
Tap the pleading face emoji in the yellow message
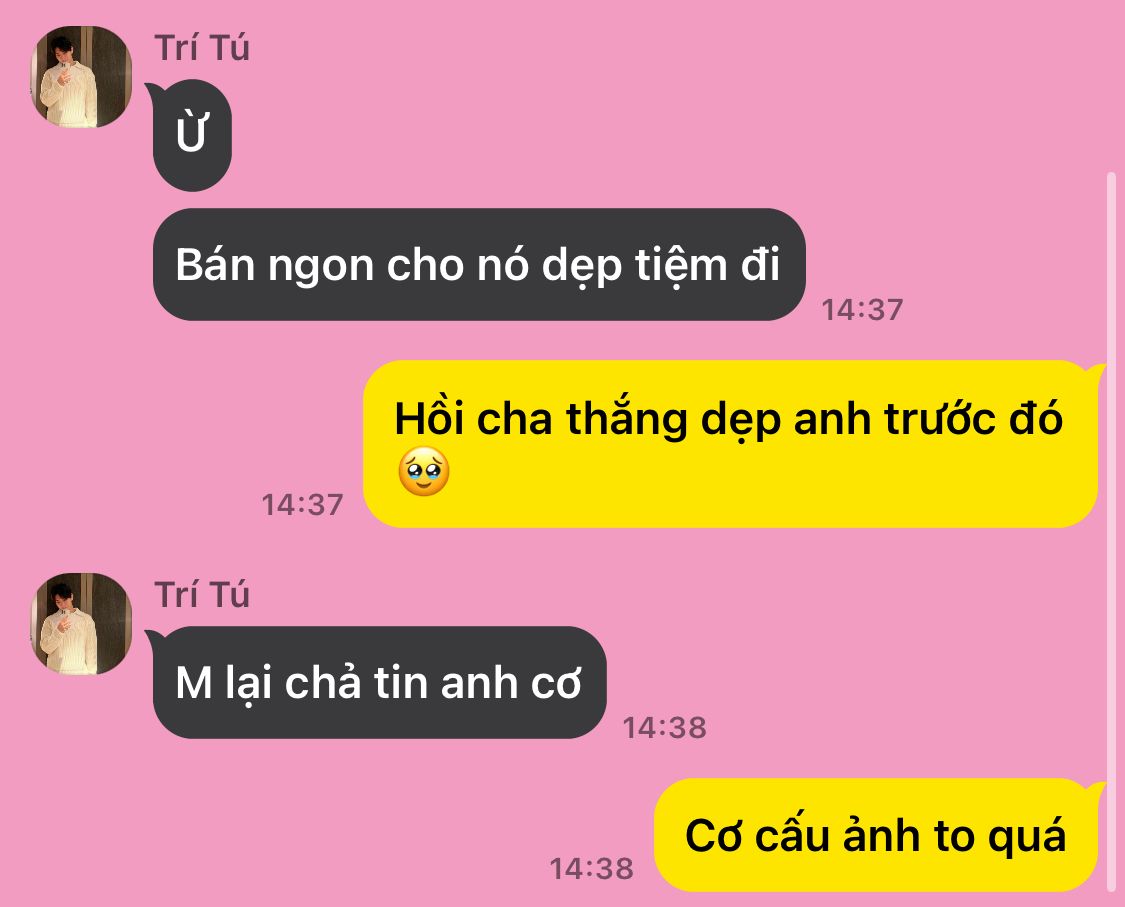pyautogui.click(x=423, y=471)
